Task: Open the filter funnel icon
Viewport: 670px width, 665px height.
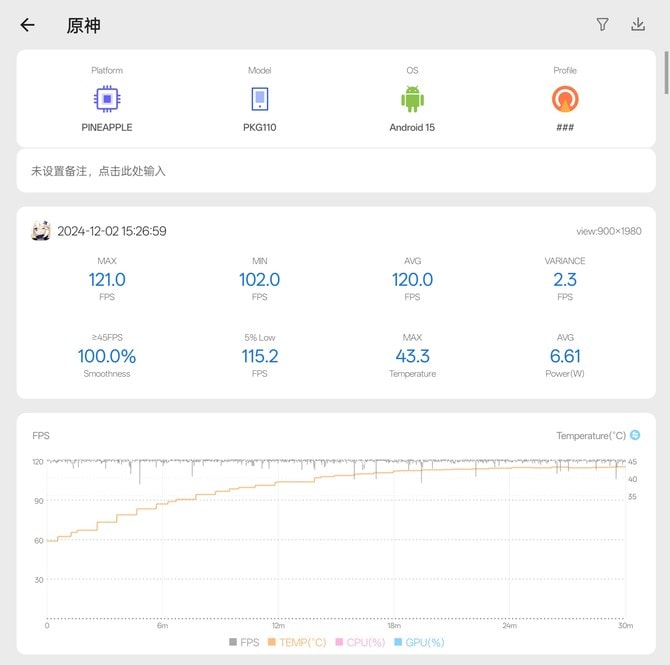Action: tap(602, 25)
